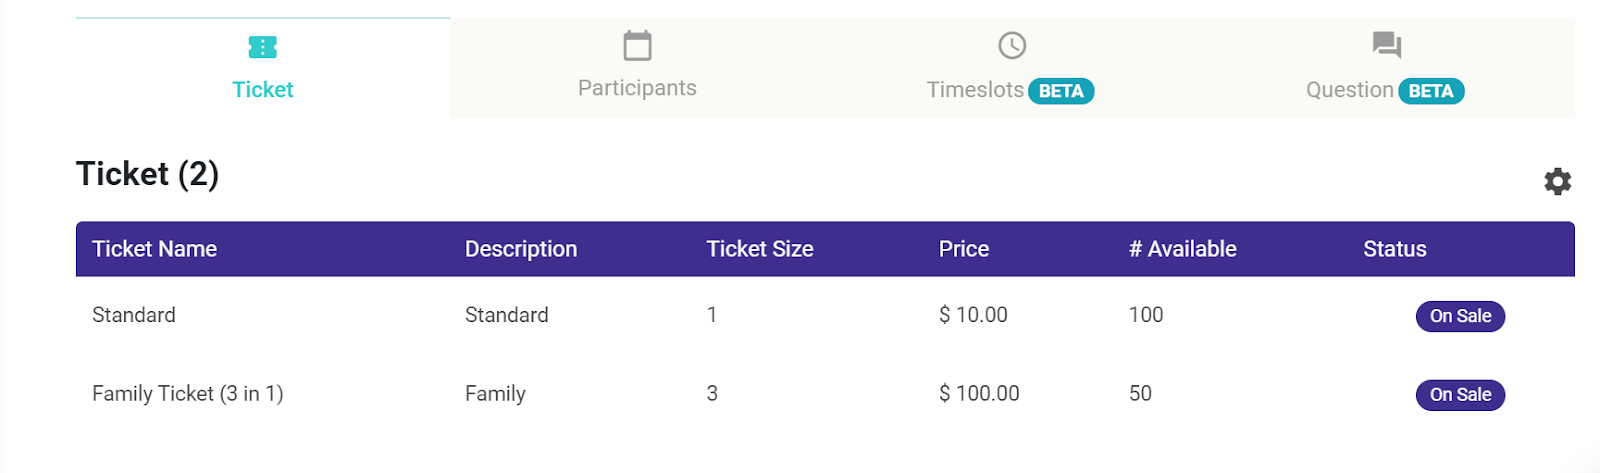This screenshot has width=1600, height=473.
Task: Select Family Ticket (3 in 1) name
Action: (188, 394)
